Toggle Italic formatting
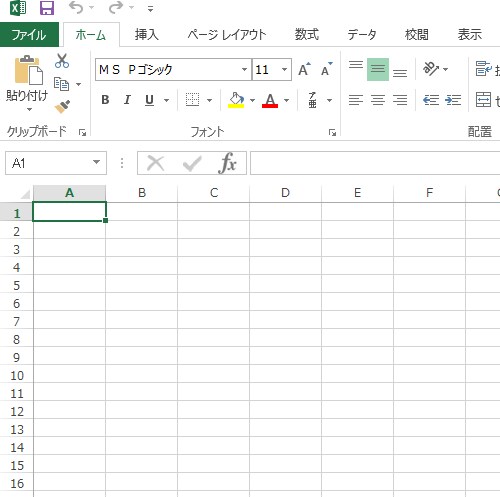Image resolution: width=500 pixels, height=497 pixels. (127, 100)
